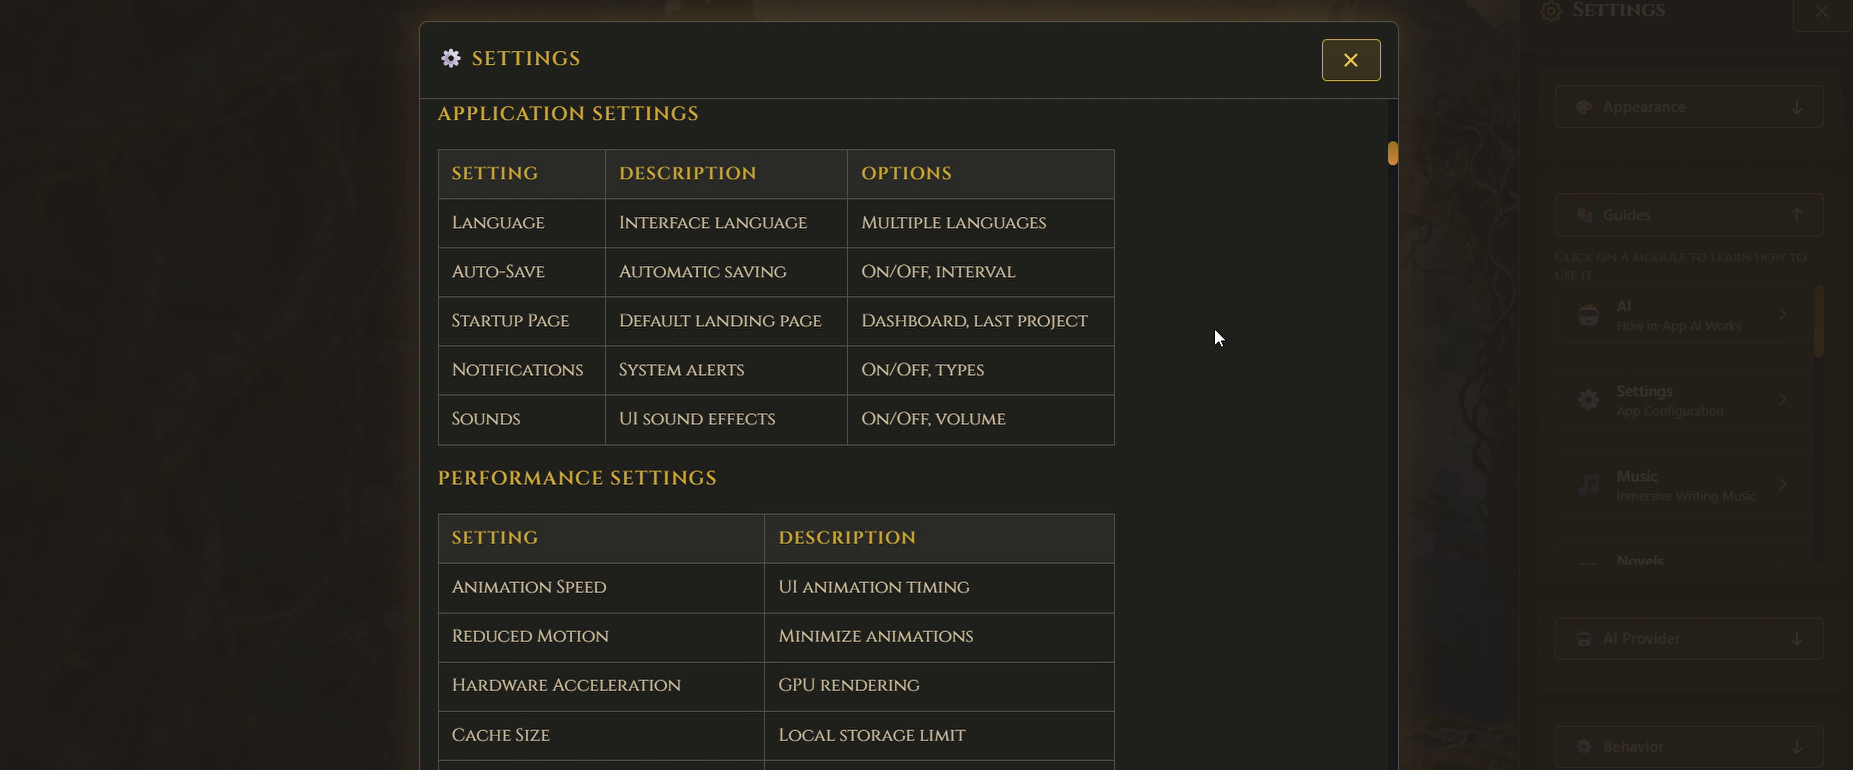Open the AI guide chevron
Viewport: 1853px width, 770px height.
tap(1783, 315)
